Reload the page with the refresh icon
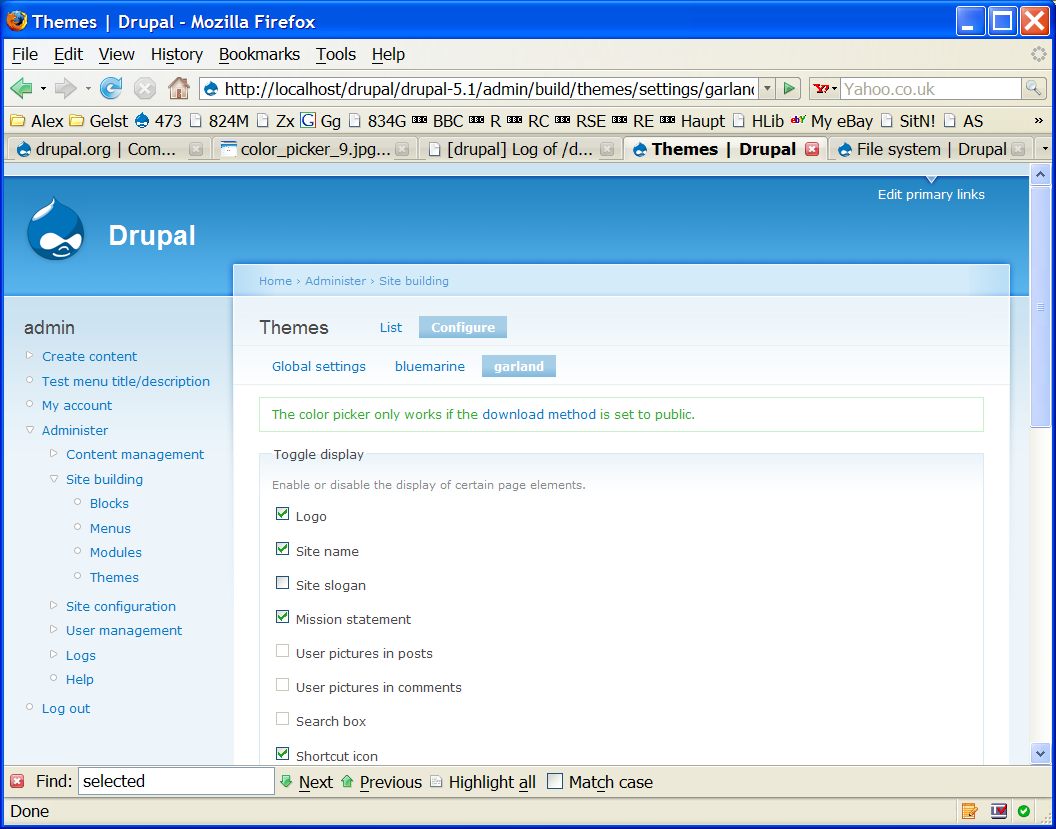The width and height of the screenshot is (1056, 829). 110,88
